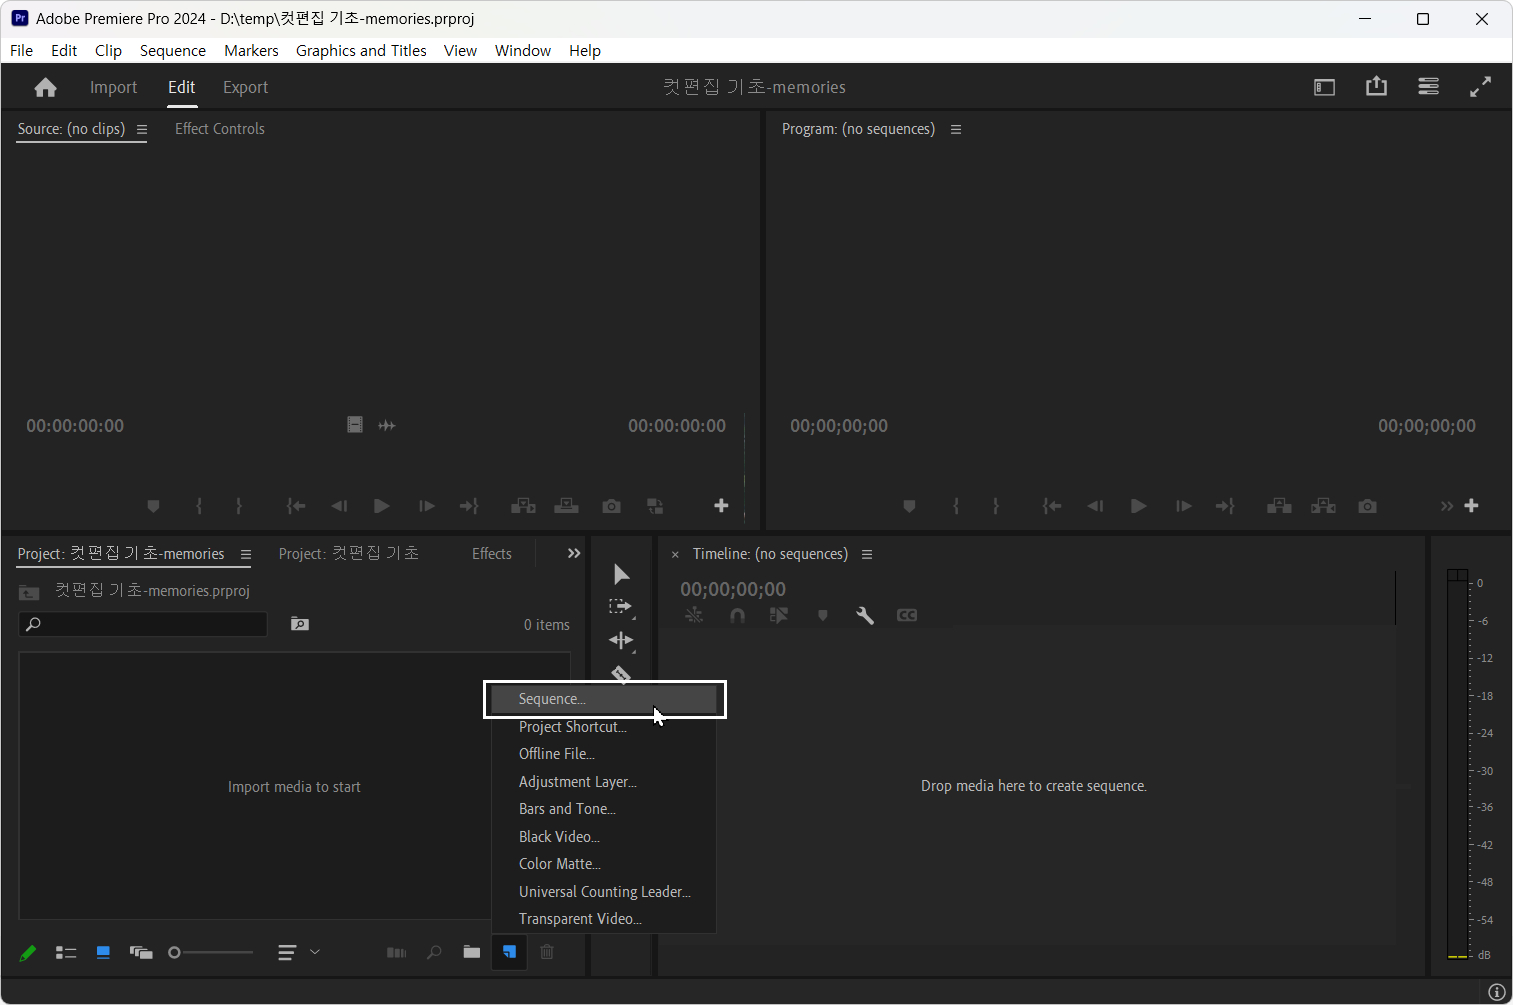Click the Quick Export share icon

pyautogui.click(x=1376, y=87)
